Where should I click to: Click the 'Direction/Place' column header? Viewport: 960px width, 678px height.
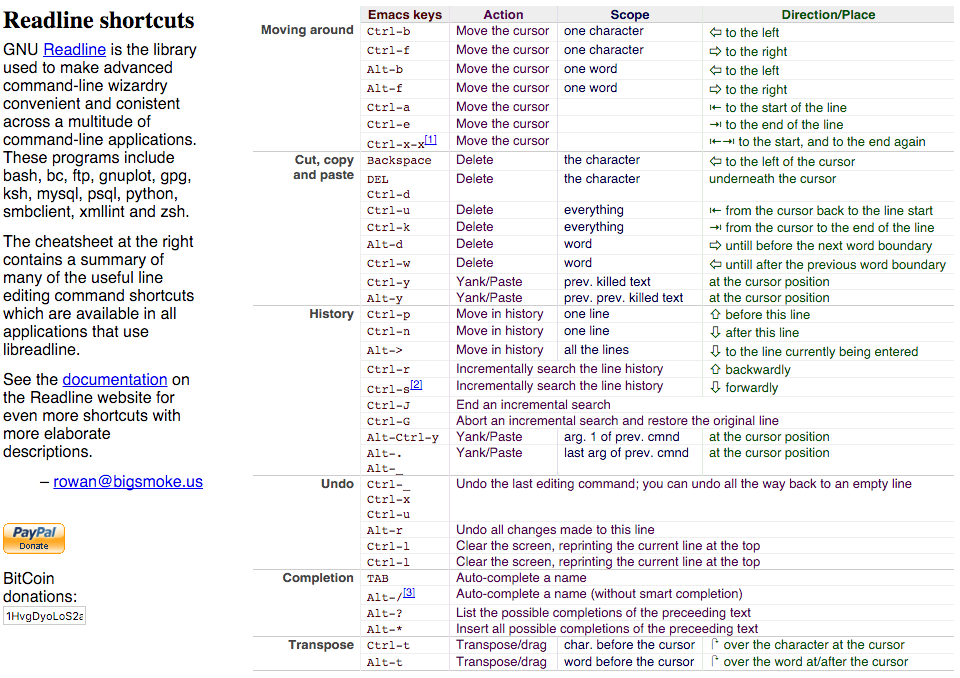828,15
